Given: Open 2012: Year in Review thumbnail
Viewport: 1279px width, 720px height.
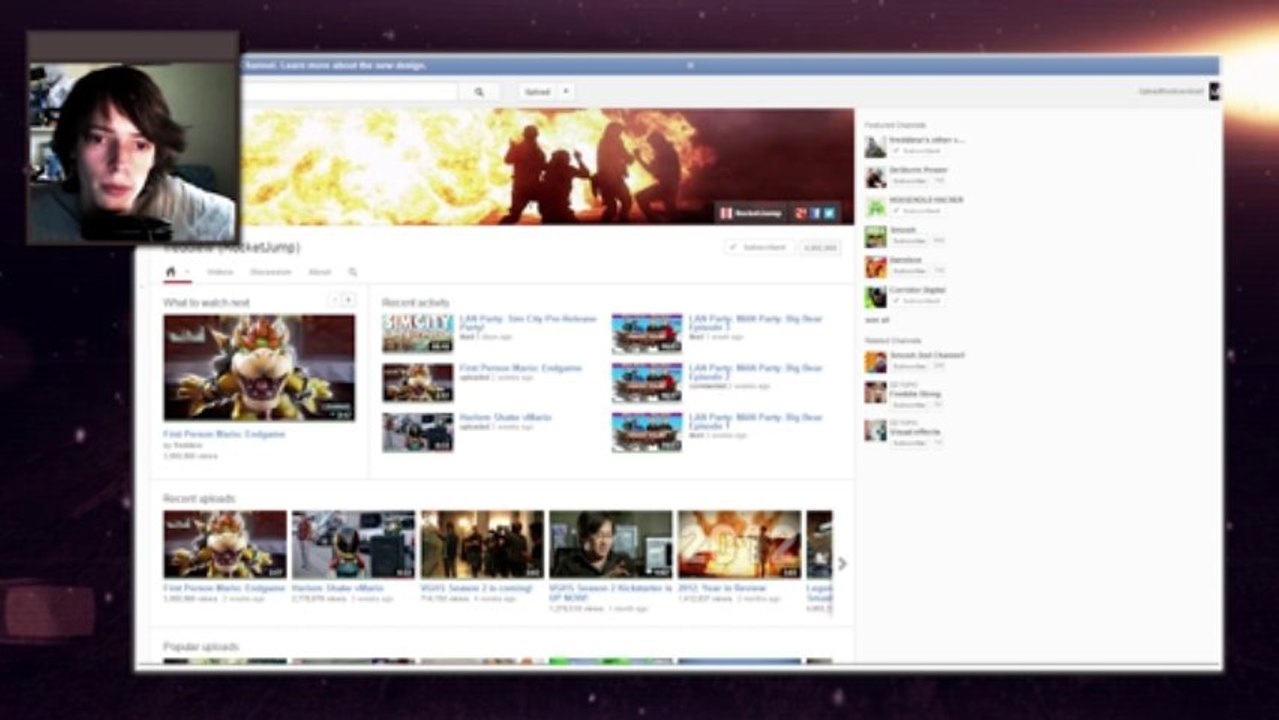Looking at the screenshot, I should 739,544.
